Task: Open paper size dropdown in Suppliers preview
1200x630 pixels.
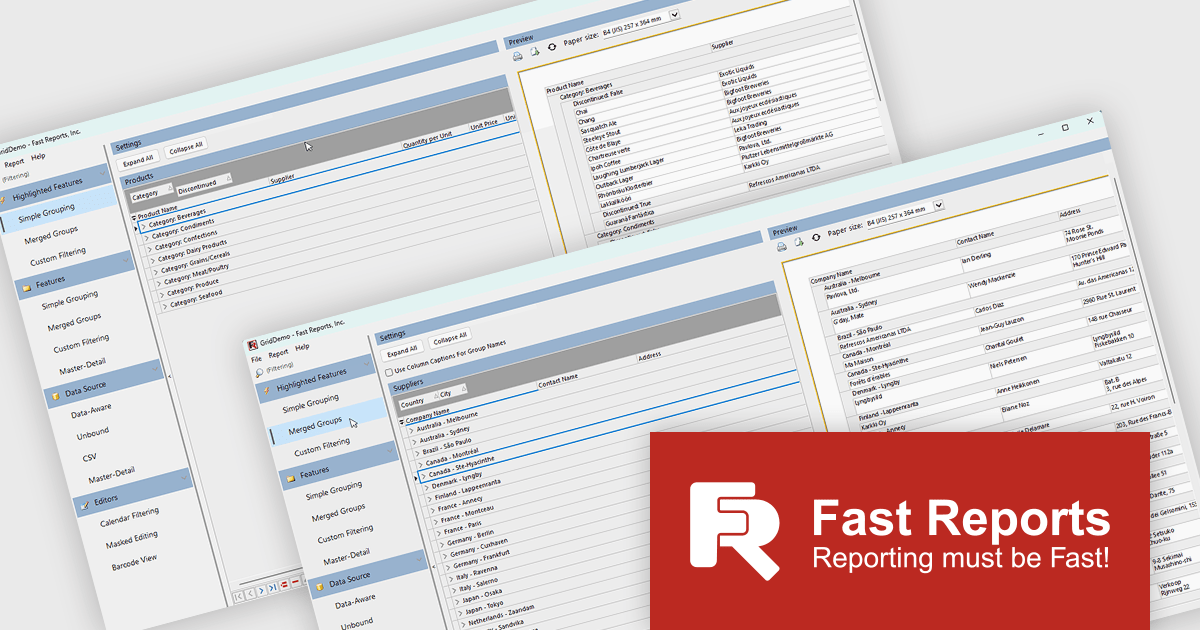Action: pos(938,205)
